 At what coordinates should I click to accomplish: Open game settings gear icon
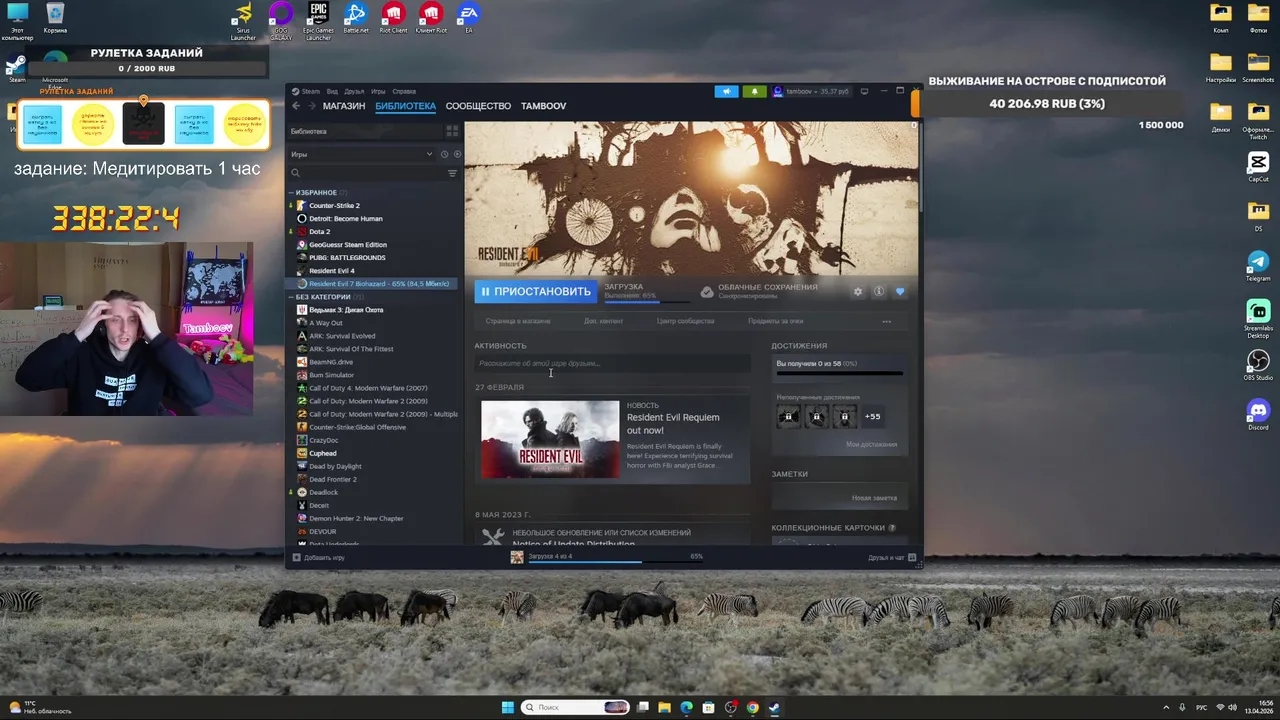pos(857,292)
